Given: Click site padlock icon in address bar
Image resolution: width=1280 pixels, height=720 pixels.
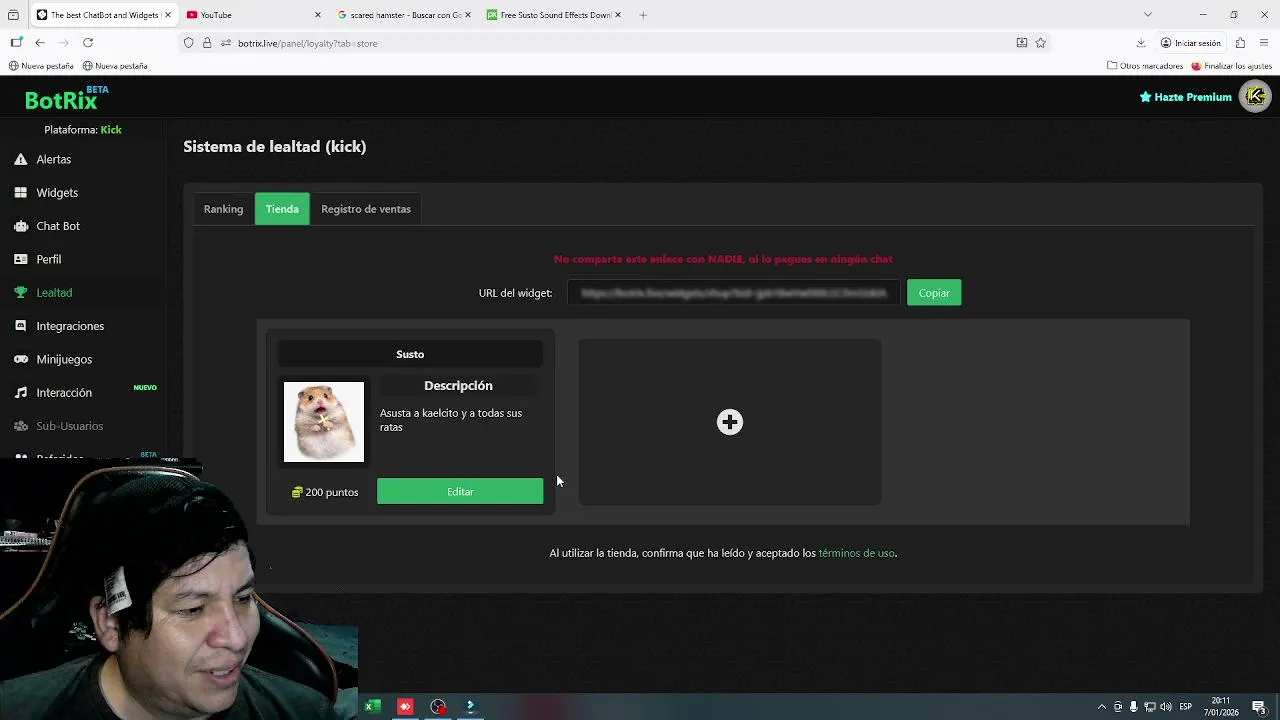Looking at the screenshot, I should (x=207, y=43).
